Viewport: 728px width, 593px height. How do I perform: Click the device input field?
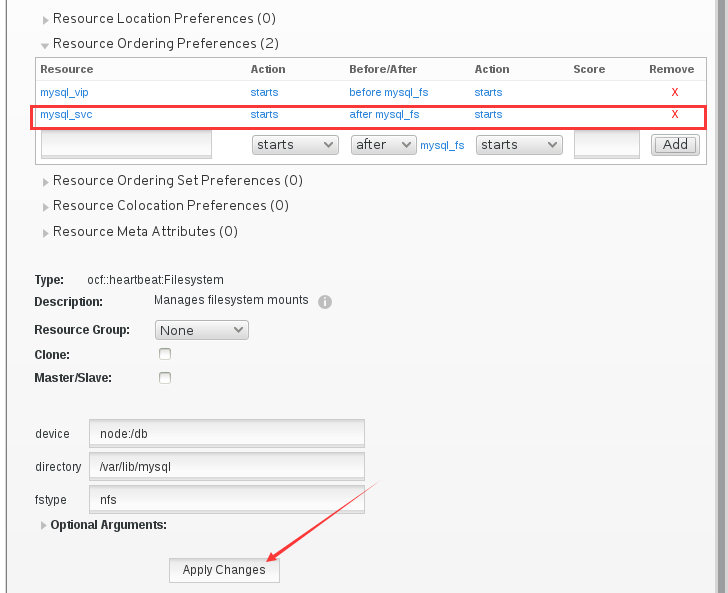click(227, 433)
